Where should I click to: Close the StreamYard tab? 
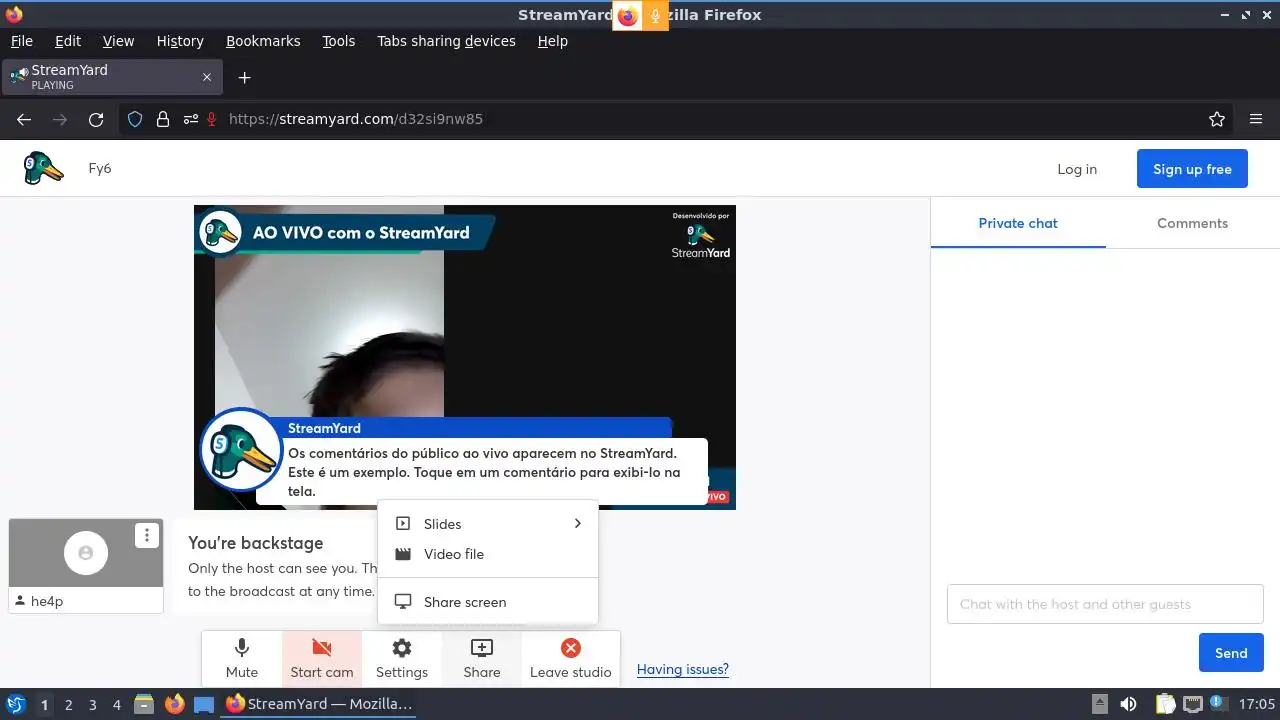(207, 77)
